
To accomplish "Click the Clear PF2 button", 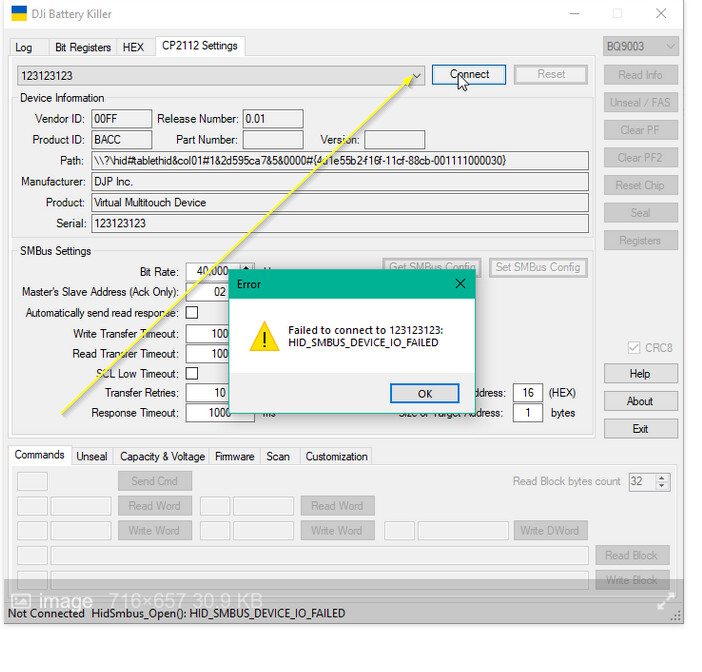I will pos(640,158).
